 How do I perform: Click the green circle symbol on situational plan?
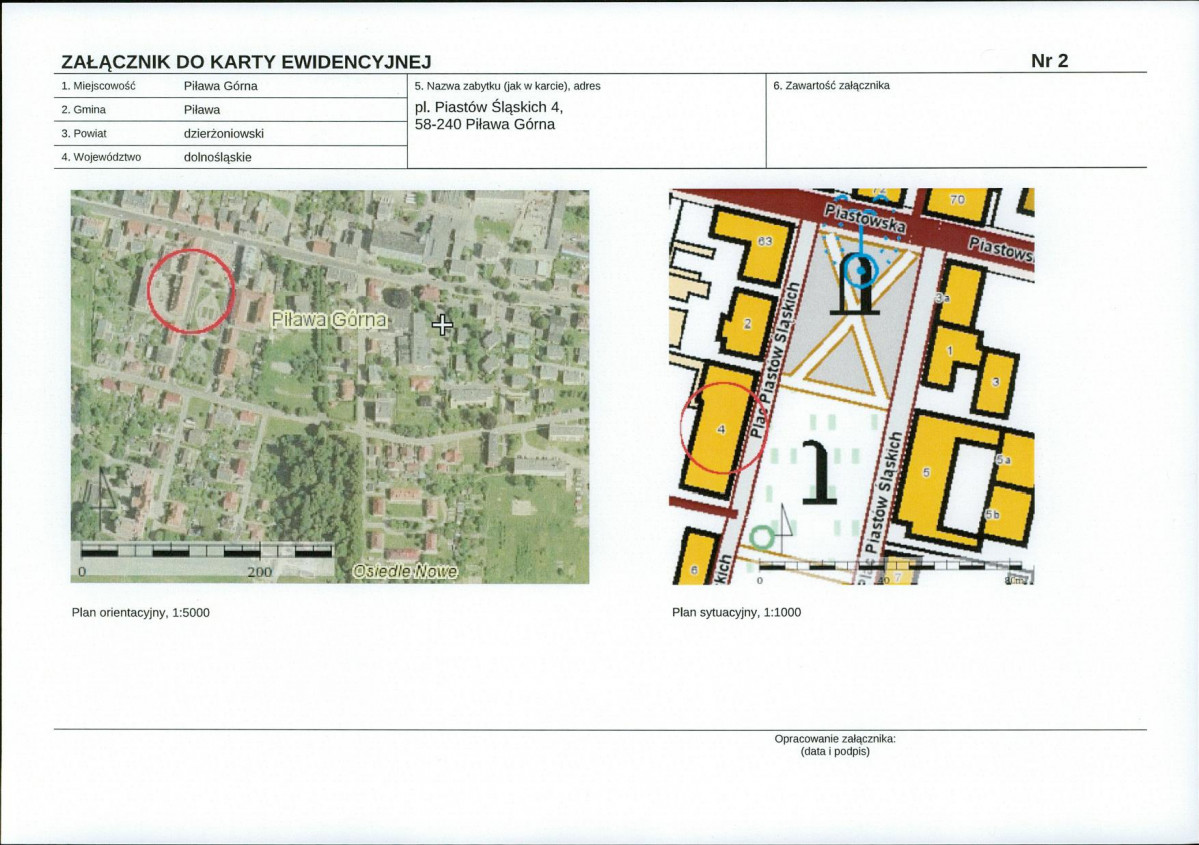click(x=761, y=537)
